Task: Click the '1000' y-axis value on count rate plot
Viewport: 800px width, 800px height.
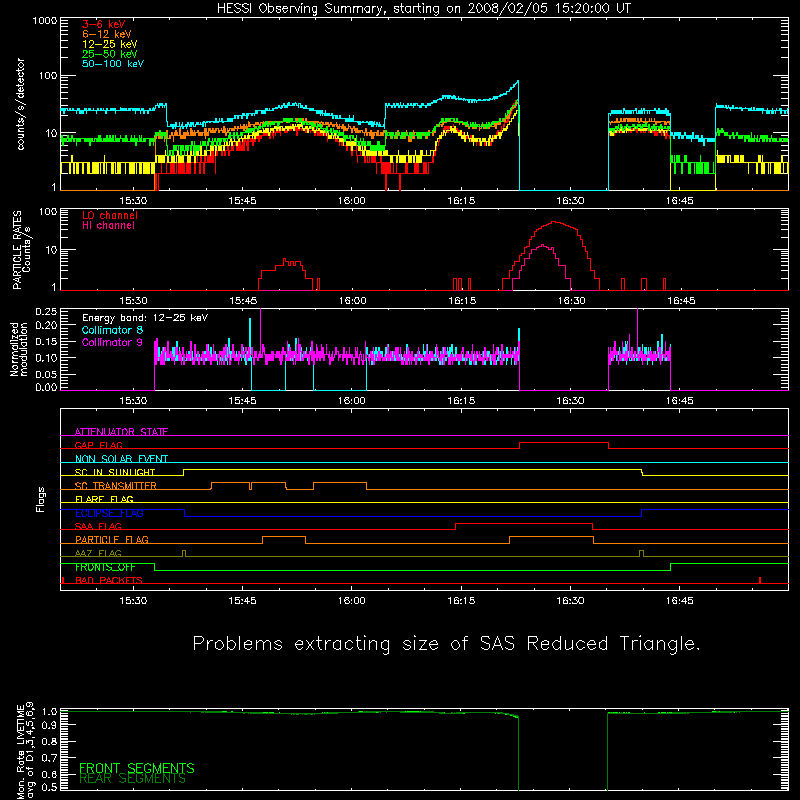Action: [x=45, y=20]
